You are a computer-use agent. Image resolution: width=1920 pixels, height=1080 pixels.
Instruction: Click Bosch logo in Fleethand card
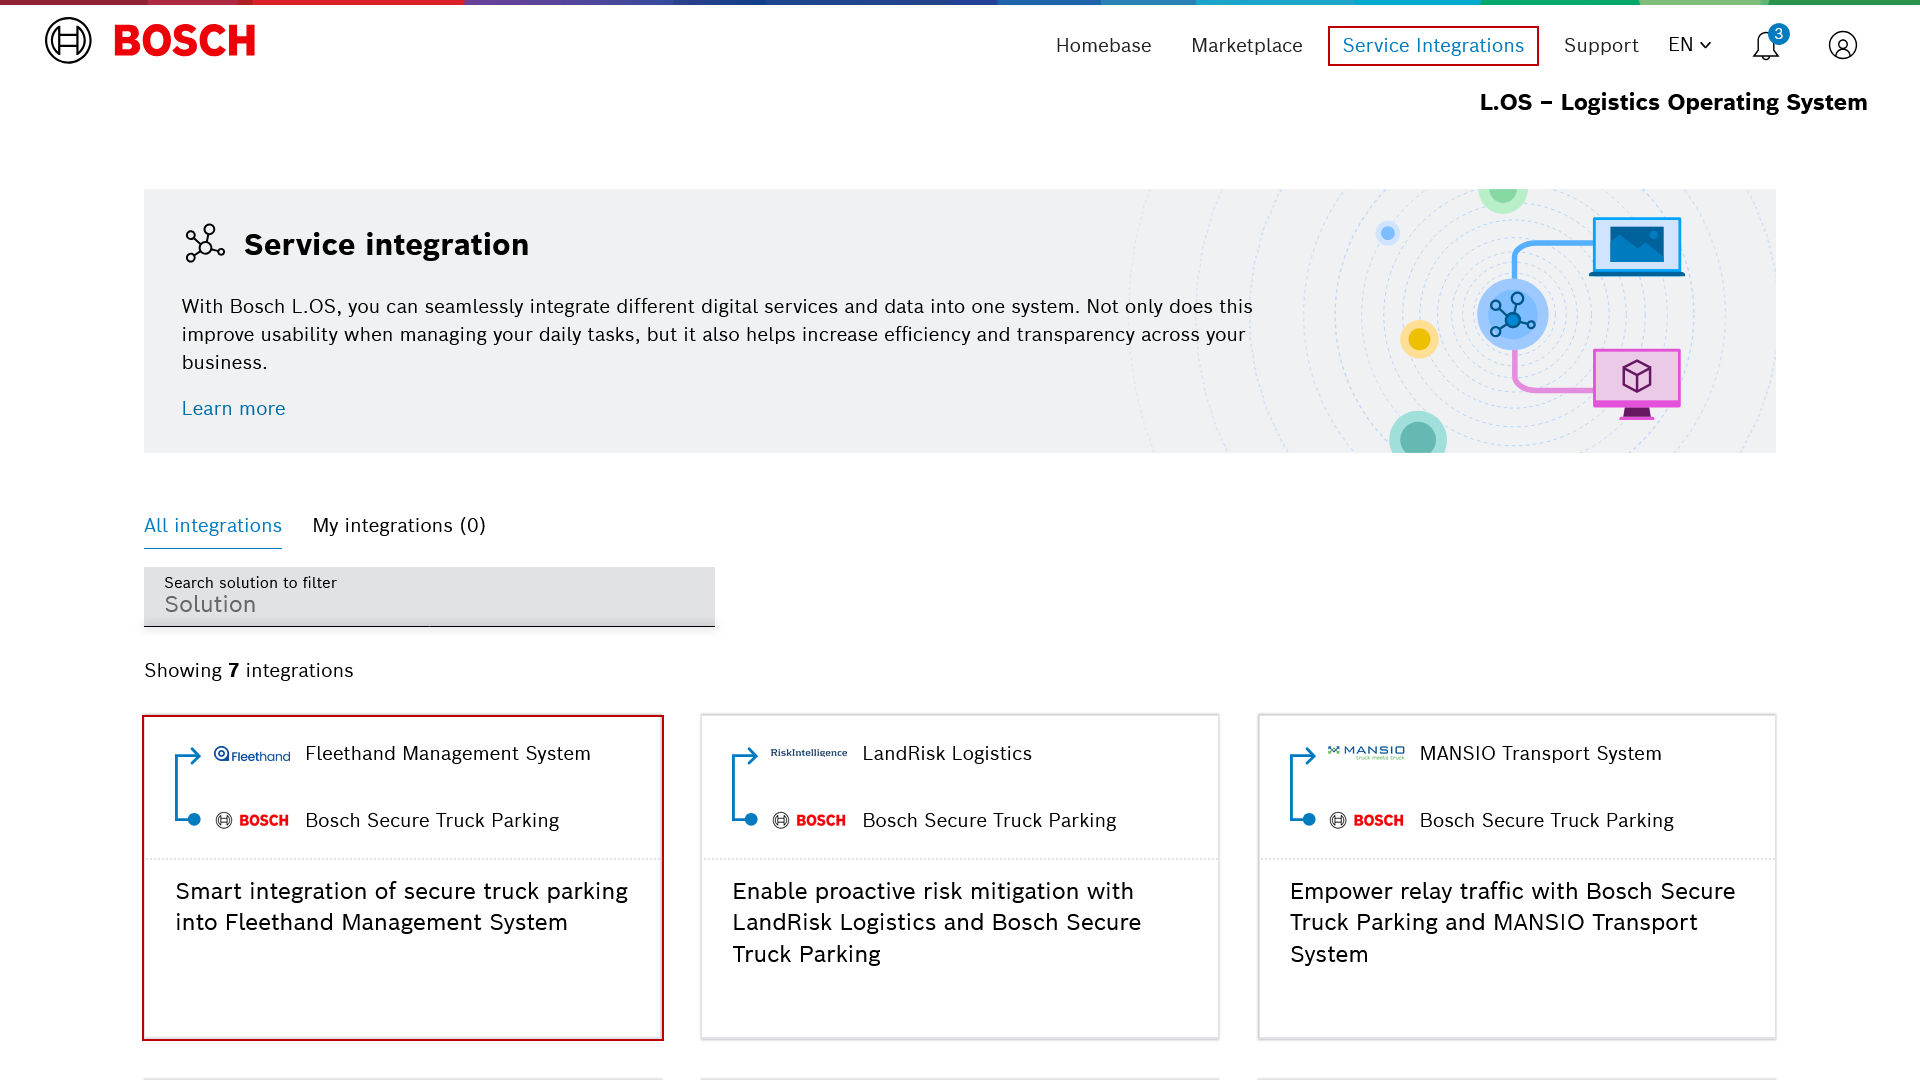pyautogui.click(x=252, y=820)
